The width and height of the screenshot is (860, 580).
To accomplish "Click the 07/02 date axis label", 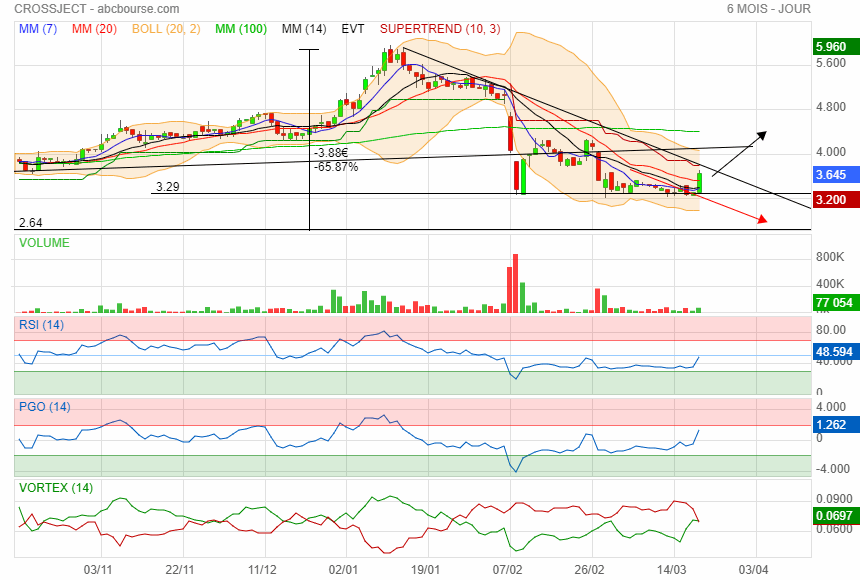I will click(x=507, y=570).
